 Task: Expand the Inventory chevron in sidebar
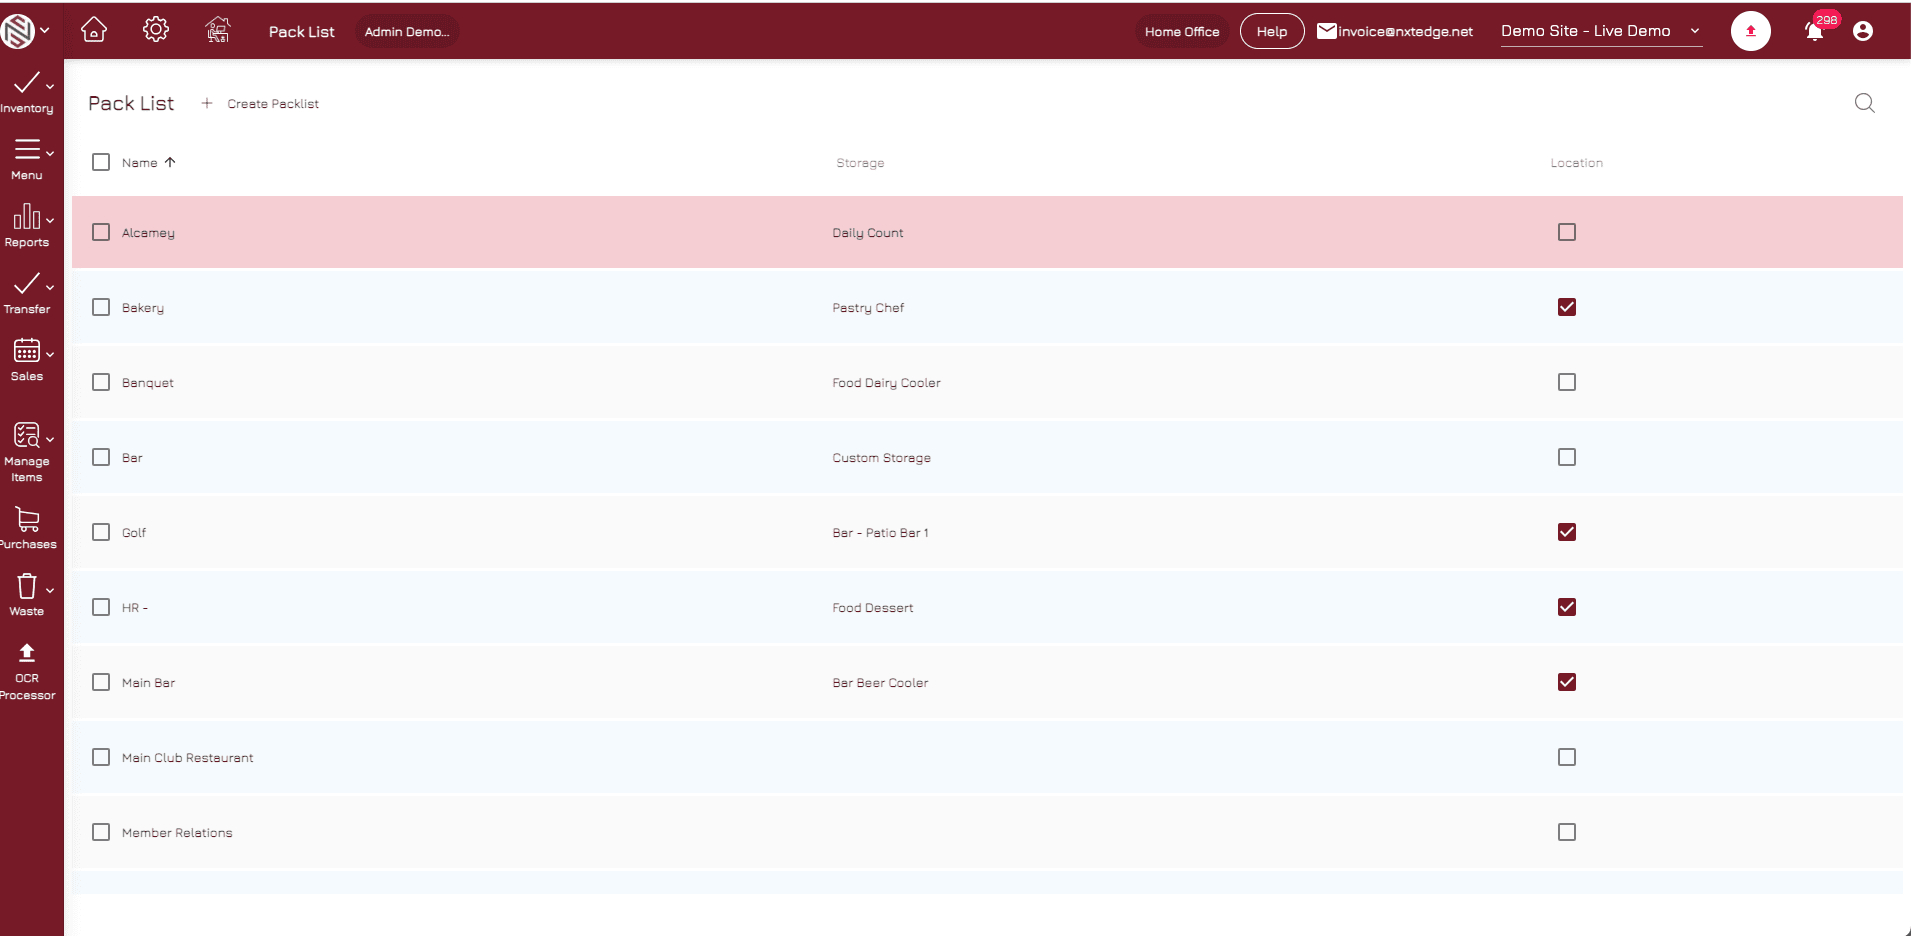[50, 87]
